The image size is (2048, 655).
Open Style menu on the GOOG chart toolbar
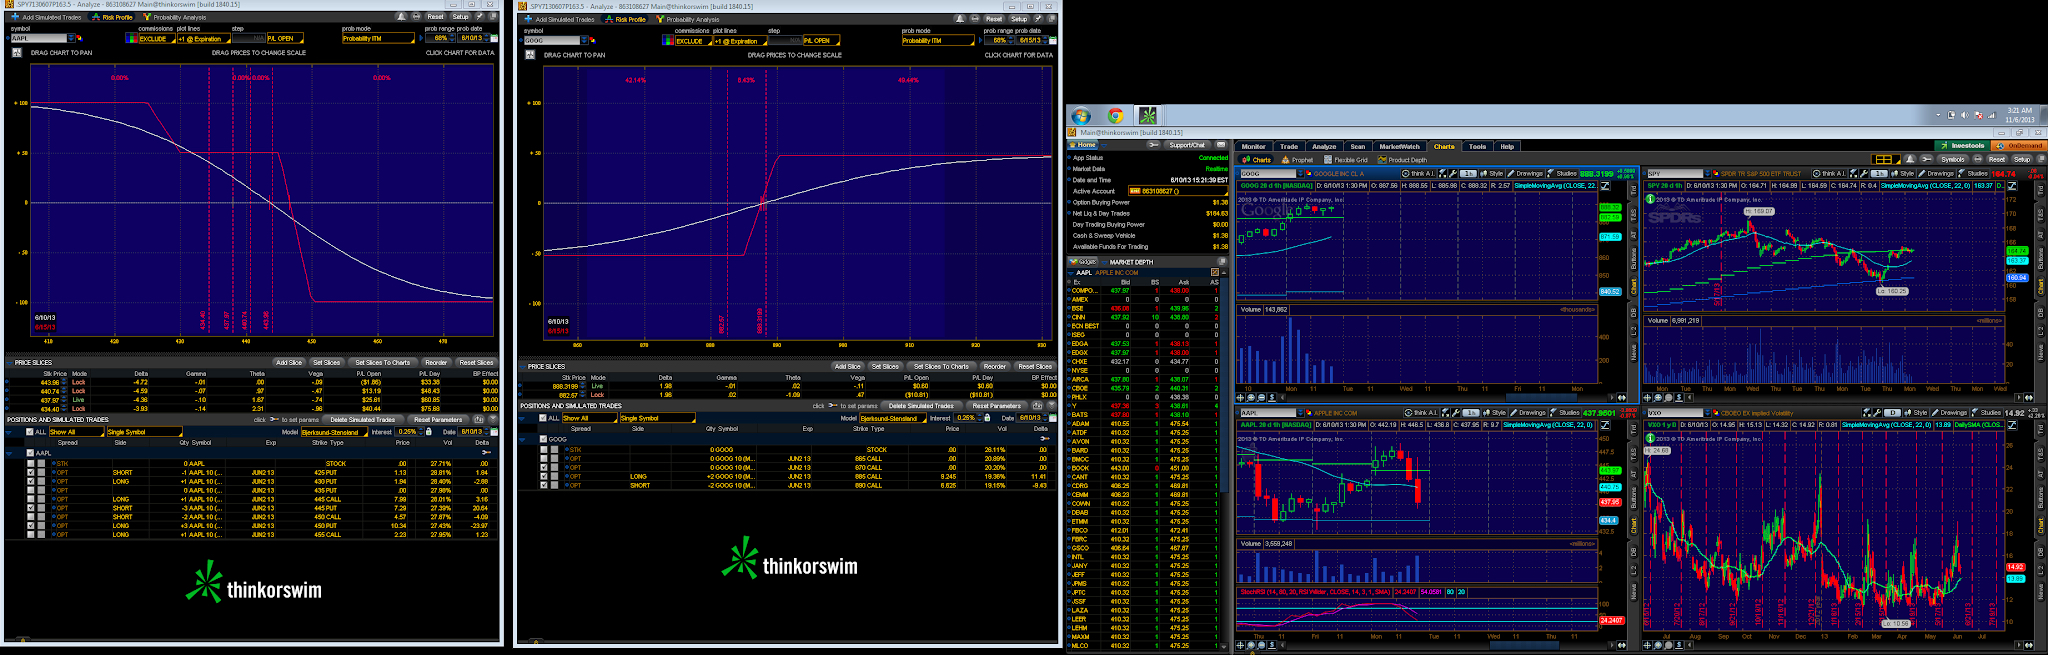[x=1492, y=174]
